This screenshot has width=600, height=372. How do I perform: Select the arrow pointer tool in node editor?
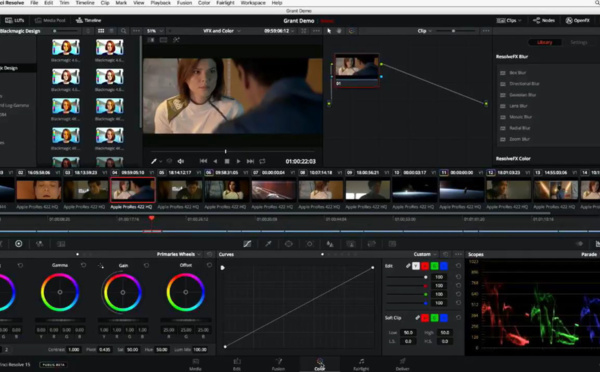(x=329, y=31)
